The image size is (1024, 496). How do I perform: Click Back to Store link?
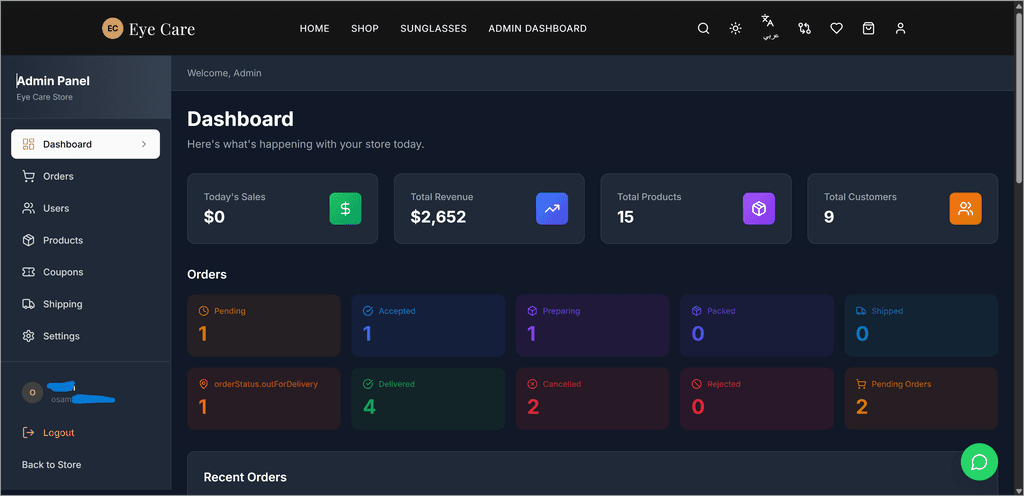tap(52, 465)
